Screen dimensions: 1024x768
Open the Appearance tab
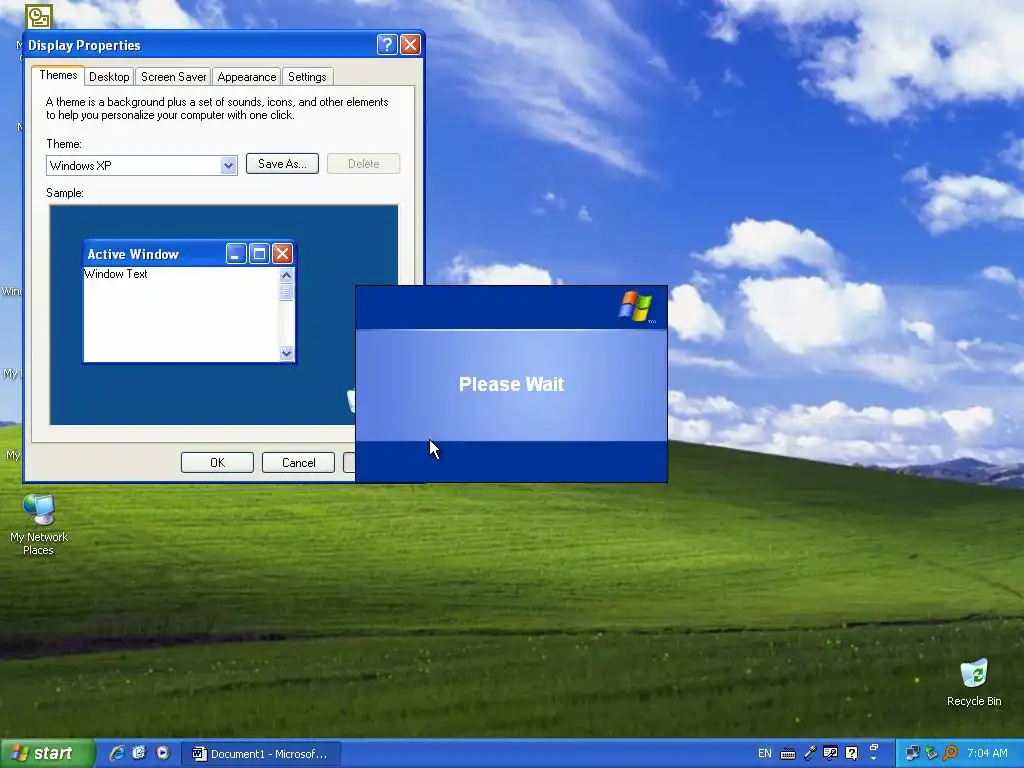click(x=246, y=77)
